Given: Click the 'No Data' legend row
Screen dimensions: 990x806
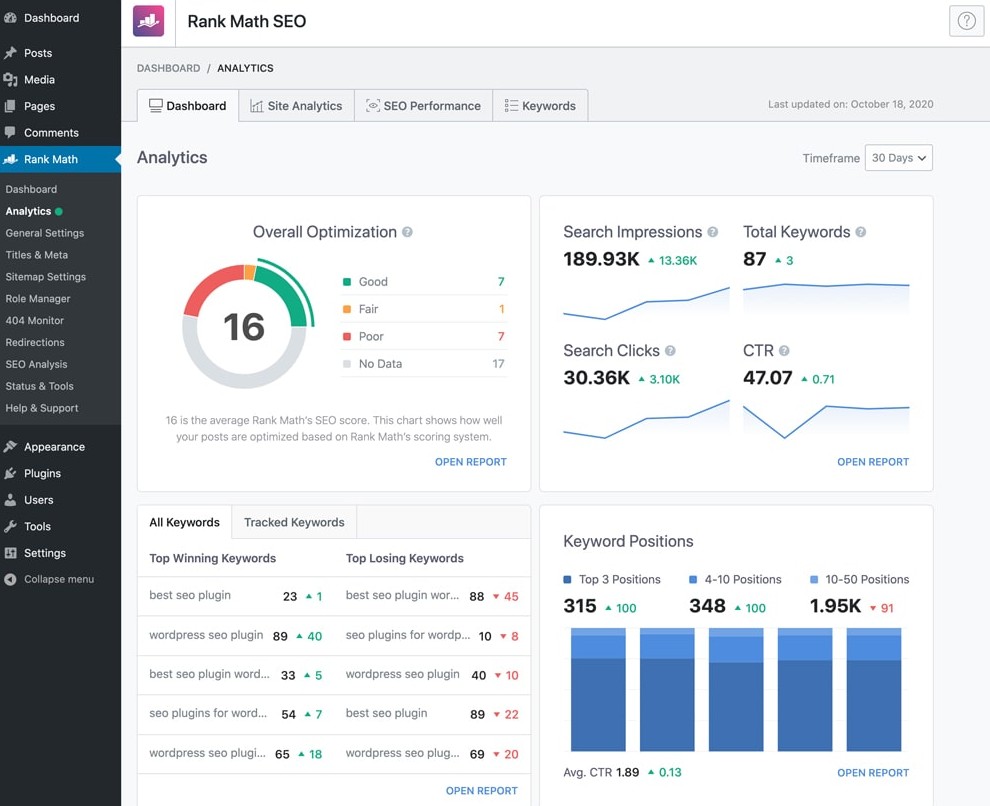Looking at the screenshot, I should (x=424, y=364).
